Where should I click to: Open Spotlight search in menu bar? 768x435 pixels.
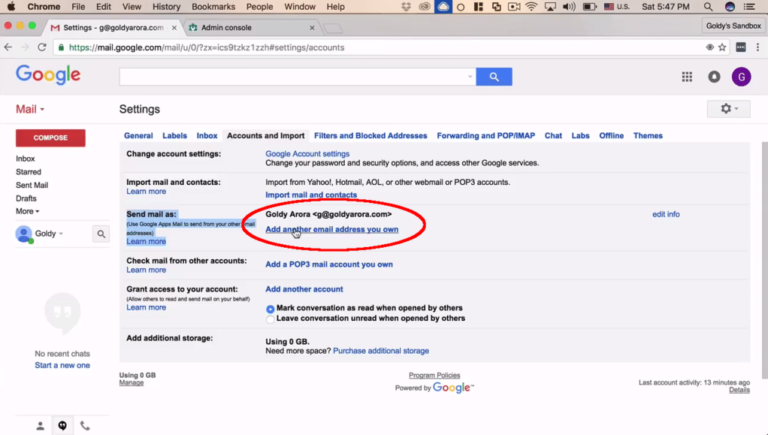tap(708, 7)
